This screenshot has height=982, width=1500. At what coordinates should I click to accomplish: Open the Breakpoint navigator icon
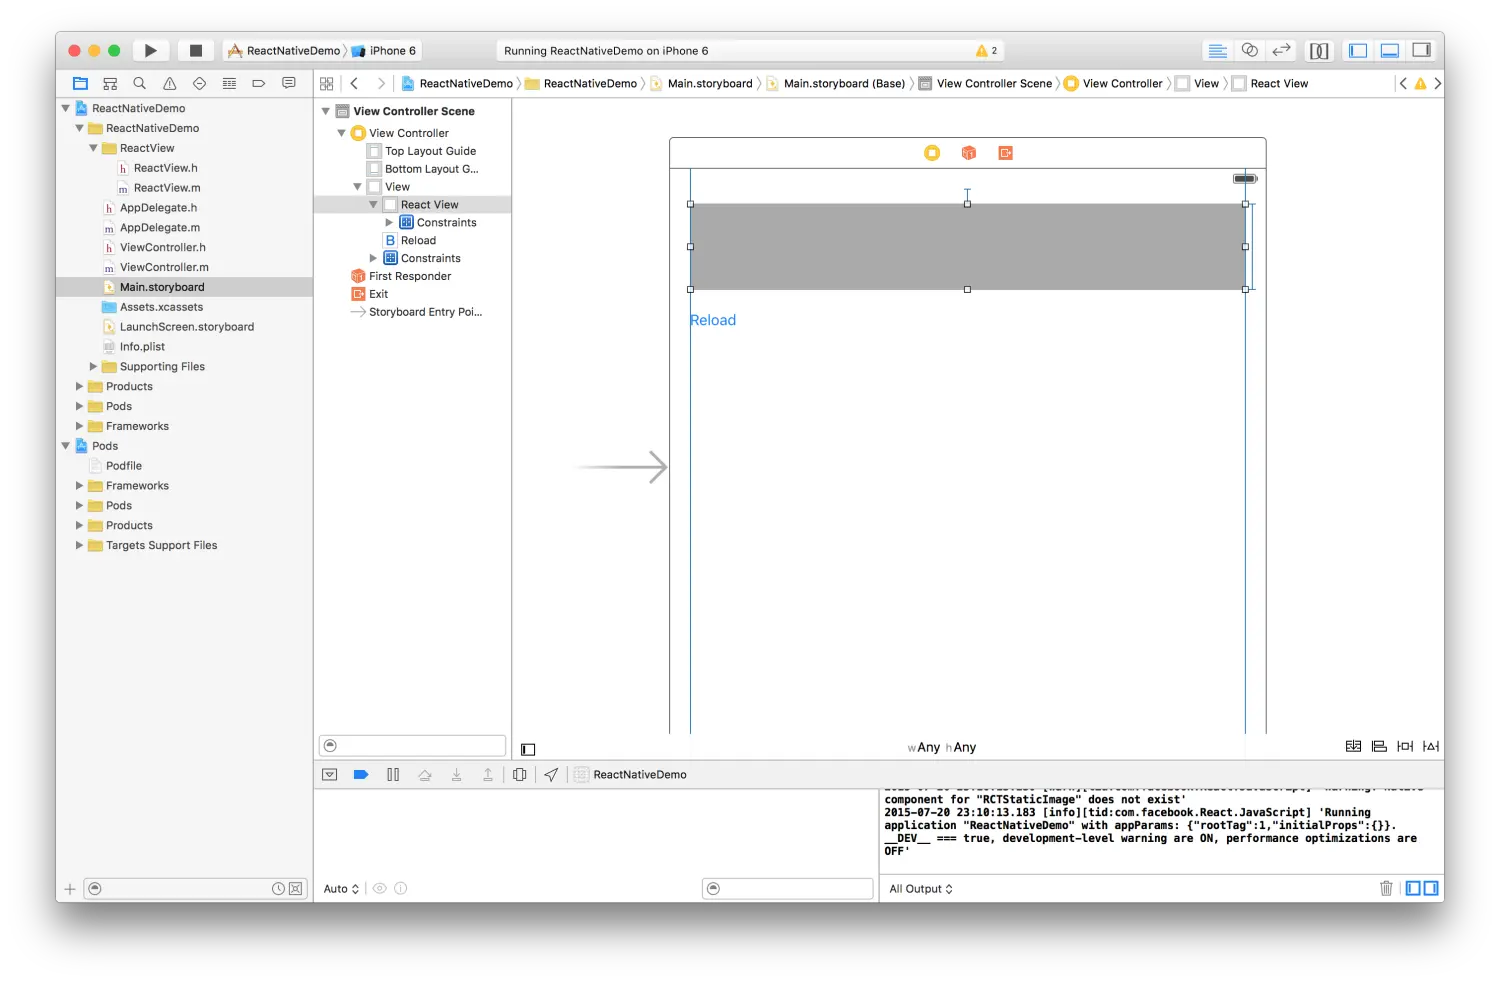pos(258,84)
